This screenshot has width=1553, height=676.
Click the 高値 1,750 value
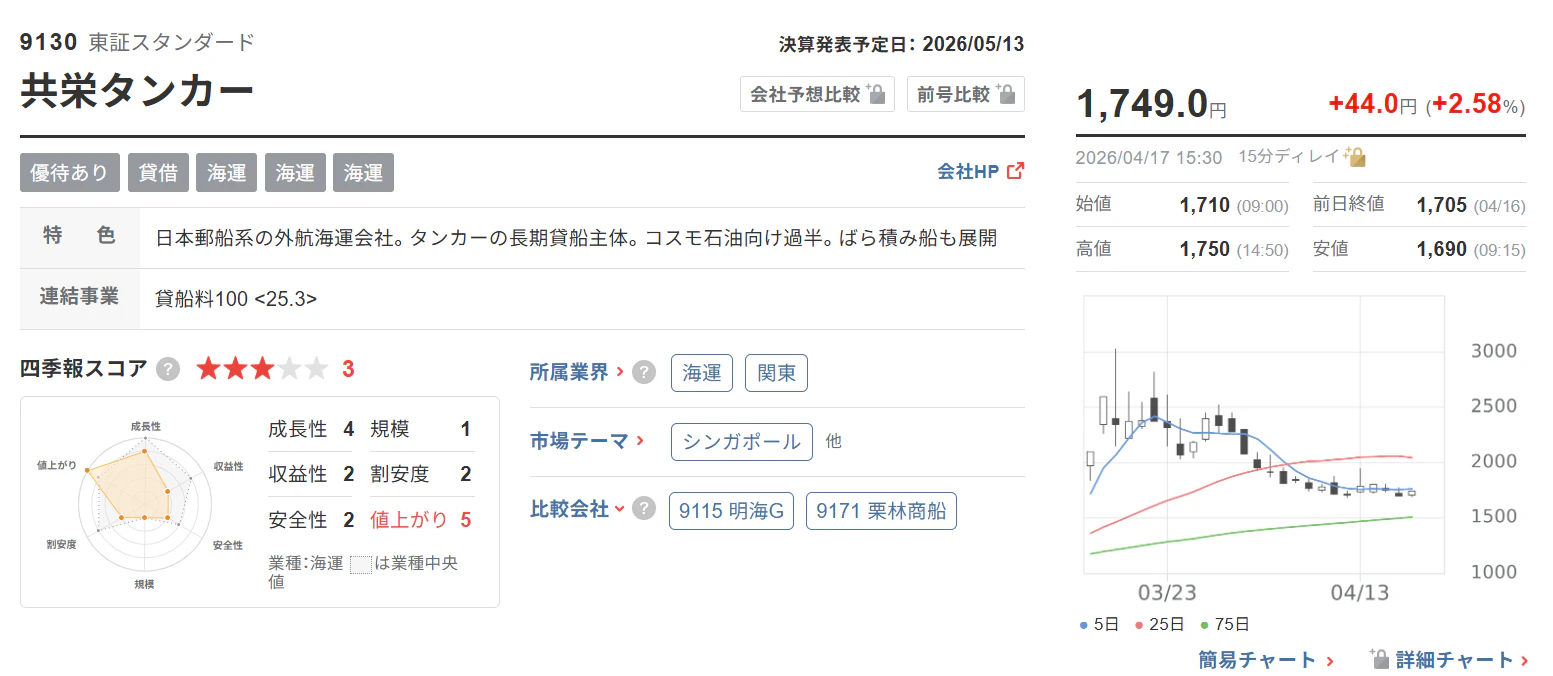[1205, 249]
